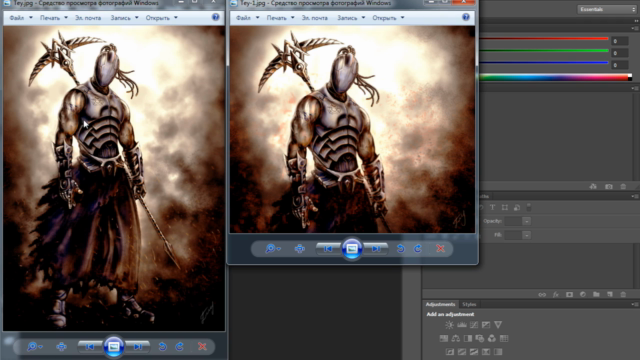This screenshot has height=360, width=640.
Task: Create a new layer group
Action: pos(596,294)
